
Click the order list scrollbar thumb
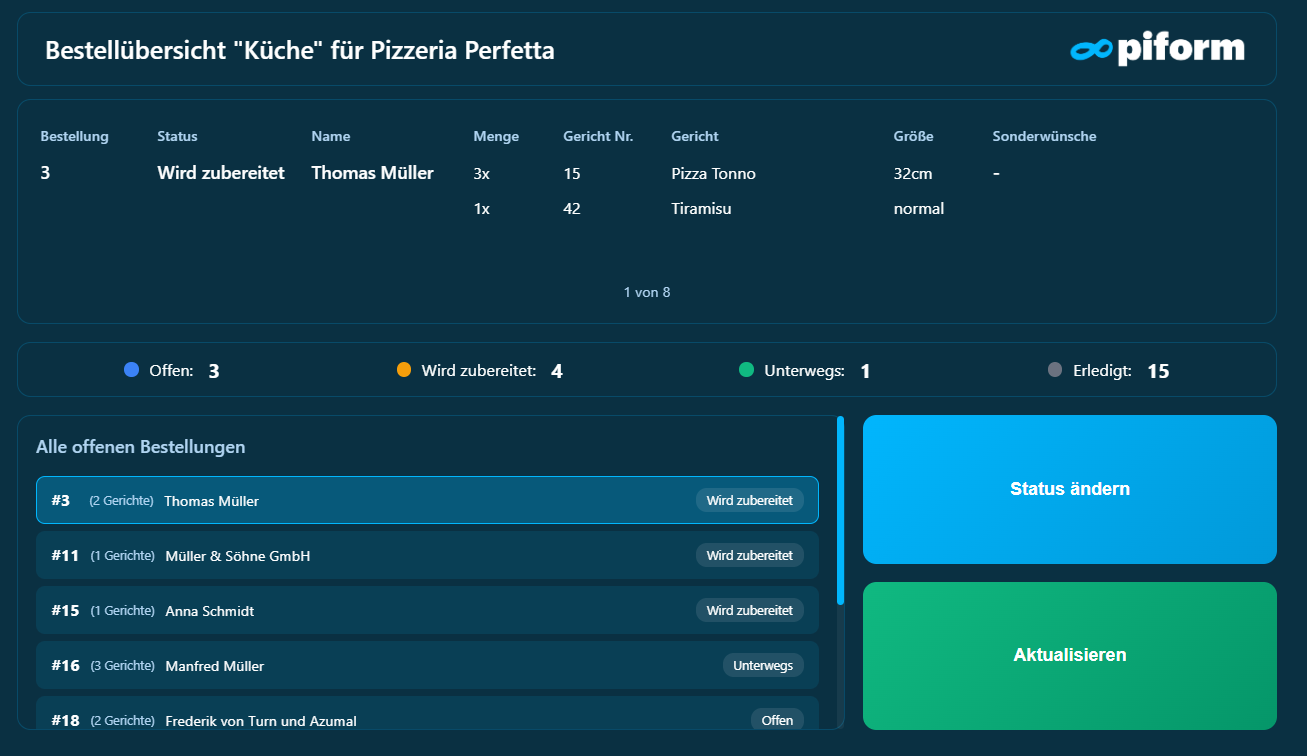pyautogui.click(x=840, y=510)
